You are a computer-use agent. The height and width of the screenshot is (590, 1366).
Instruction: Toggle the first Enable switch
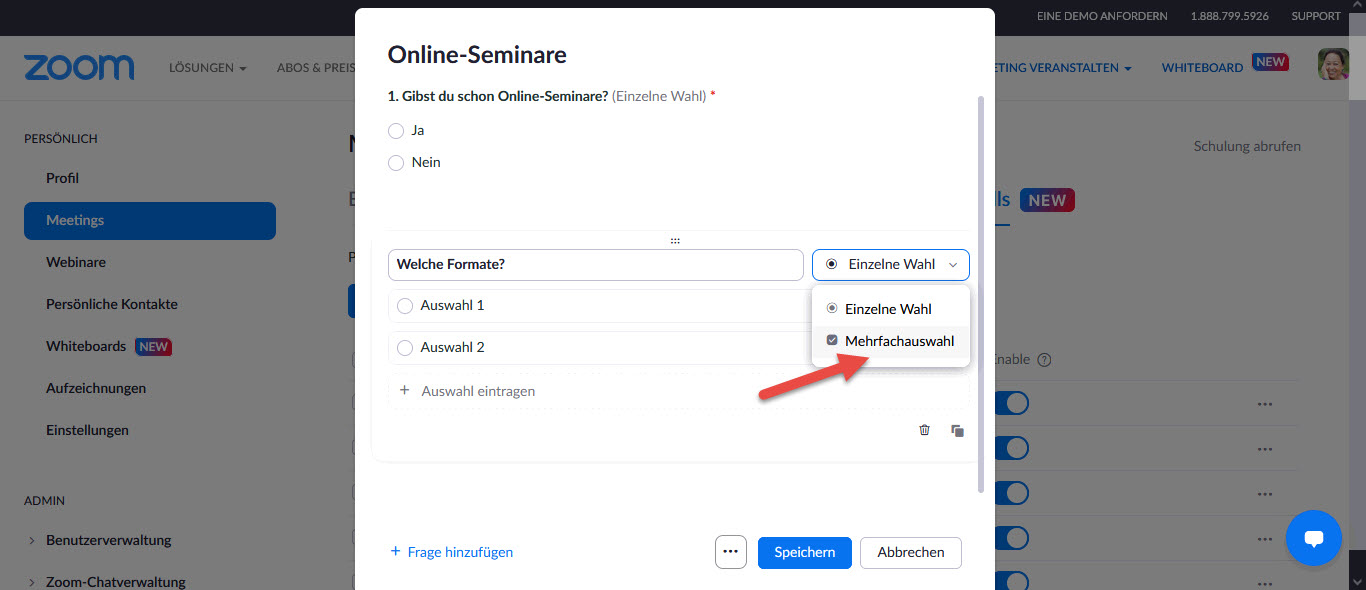point(1011,404)
